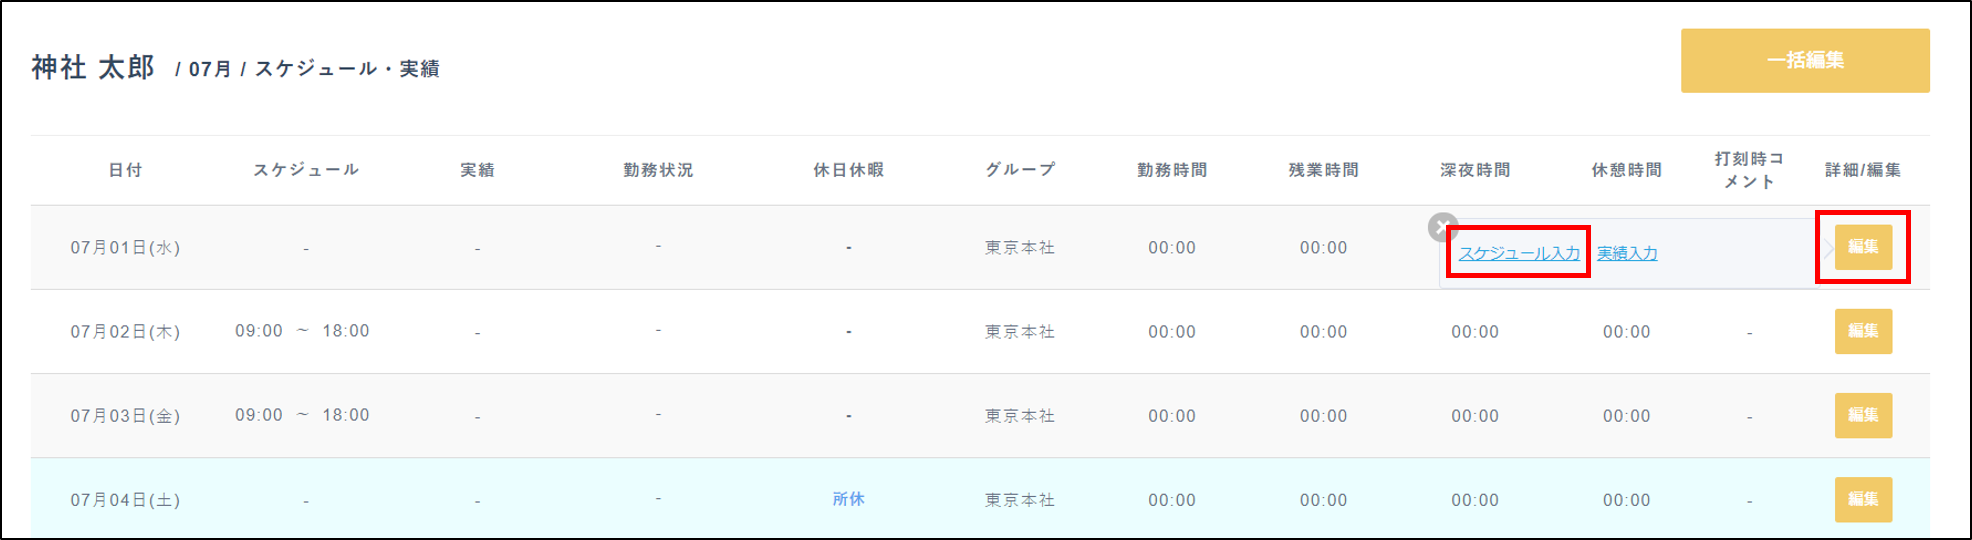Click 07月02日 schedule 09:00 ~ 18:00
Screen dimensions: 1972x540
point(302,331)
